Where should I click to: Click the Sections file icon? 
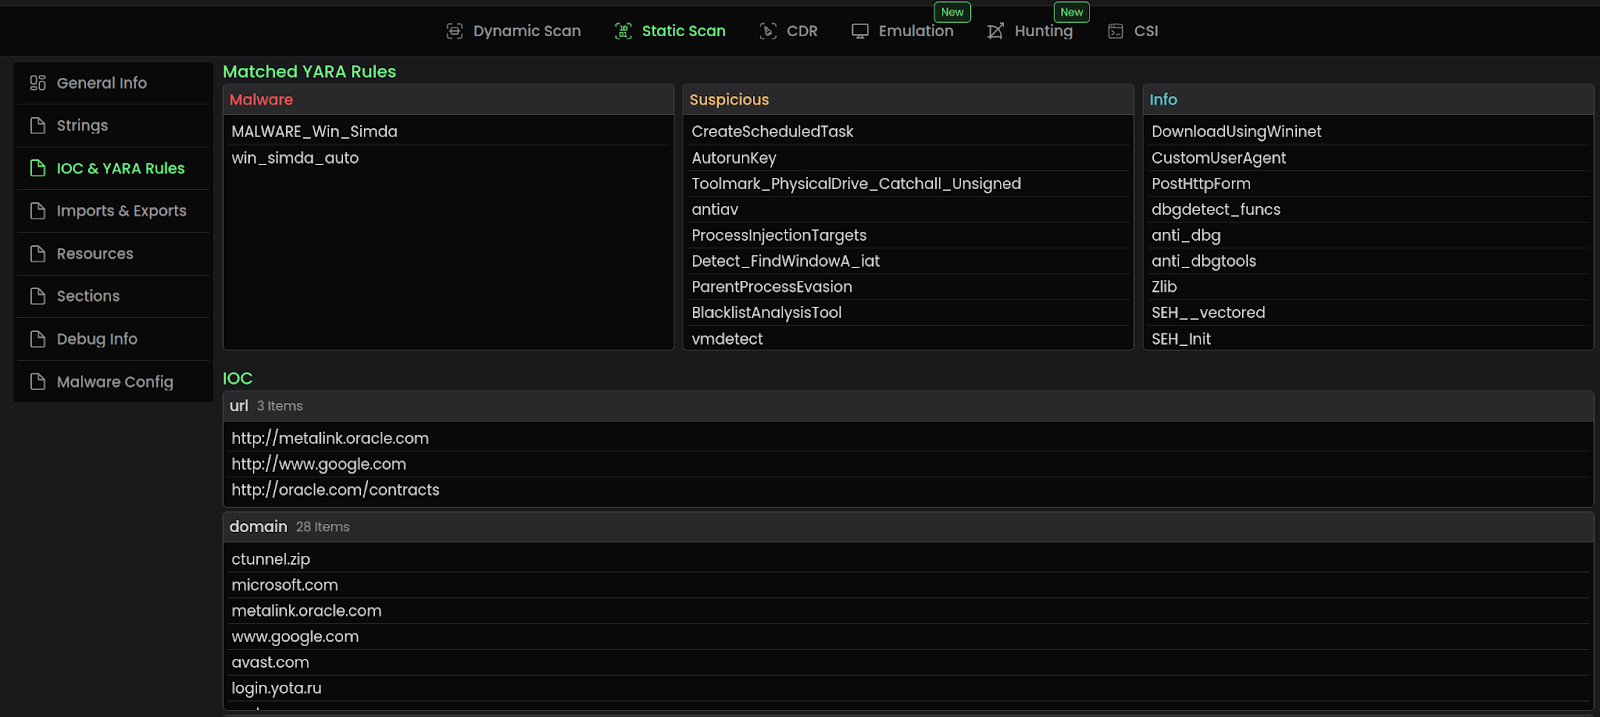pos(38,296)
